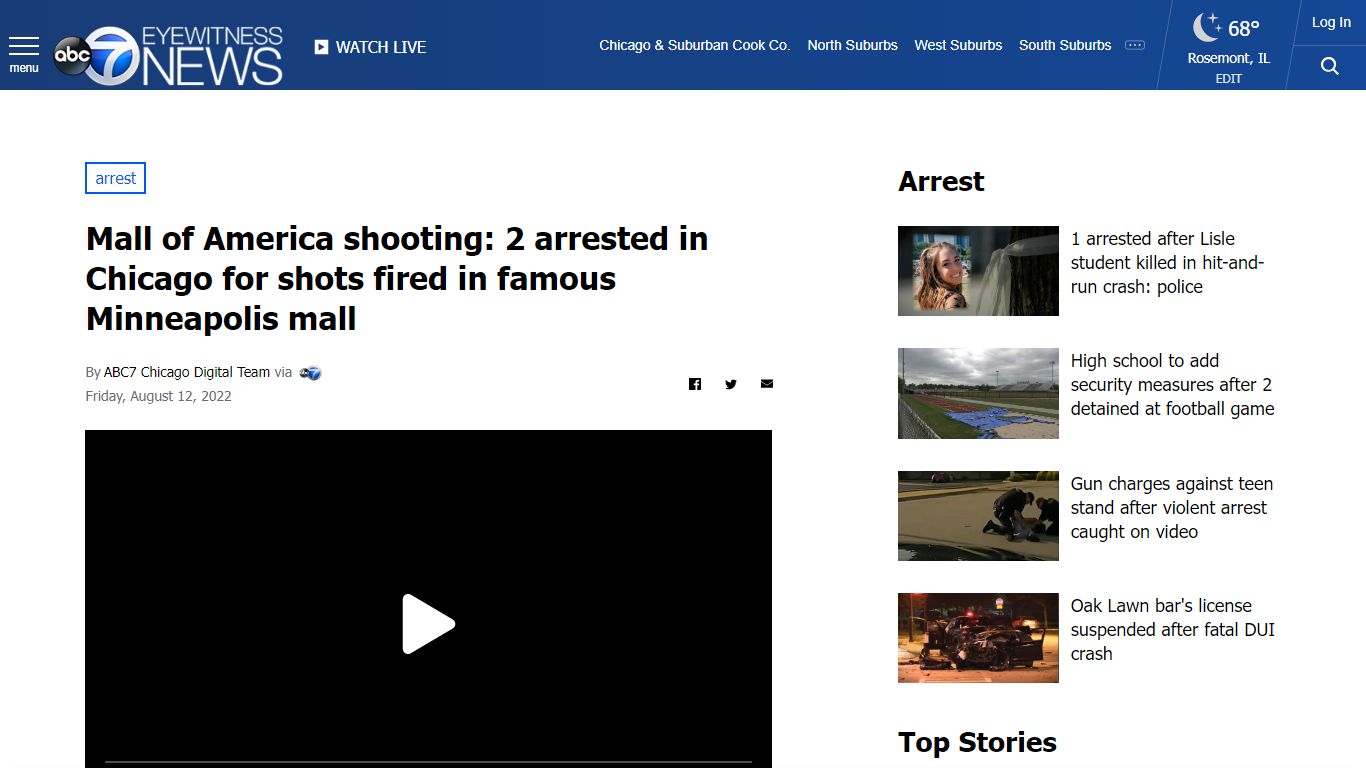Click the Watch Live play icon
Screen dimensions: 1366x768
click(321, 47)
